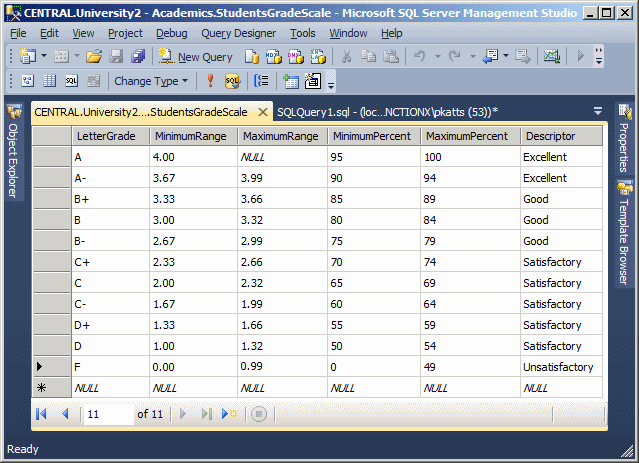Click the move to new row button
639x463 pixels.
[229, 414]
